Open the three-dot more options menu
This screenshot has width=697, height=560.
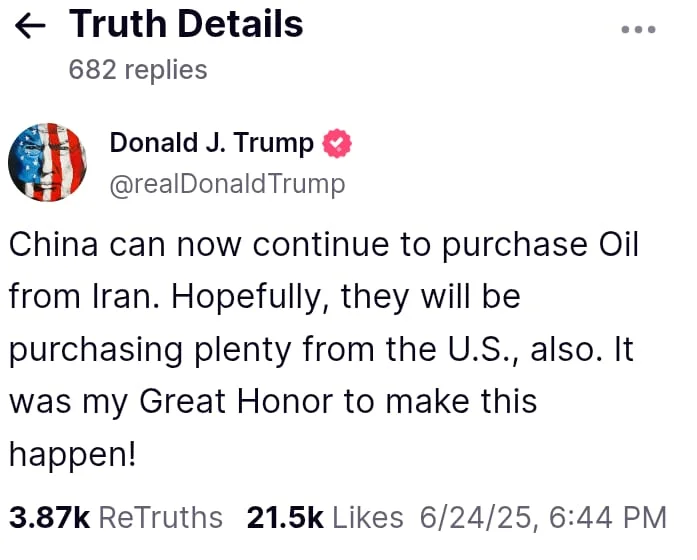[637, 29]
